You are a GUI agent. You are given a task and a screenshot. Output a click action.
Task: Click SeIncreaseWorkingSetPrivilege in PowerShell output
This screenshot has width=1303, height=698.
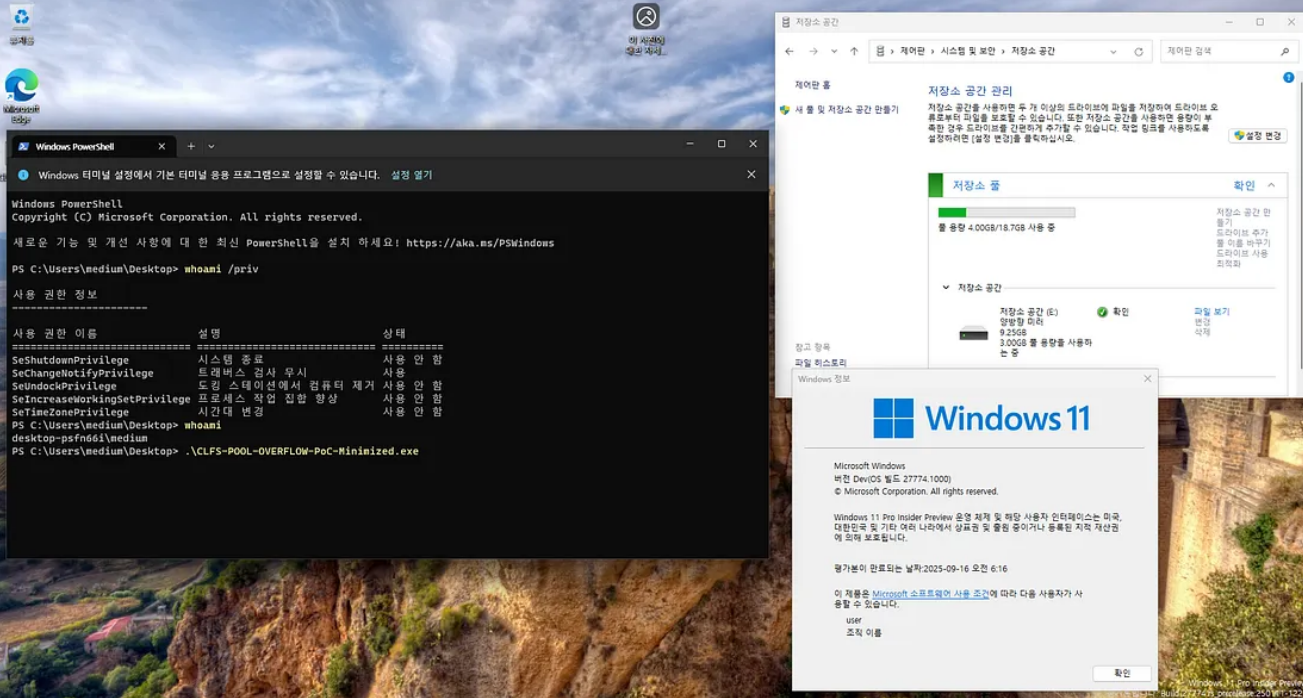pos(101,399)
